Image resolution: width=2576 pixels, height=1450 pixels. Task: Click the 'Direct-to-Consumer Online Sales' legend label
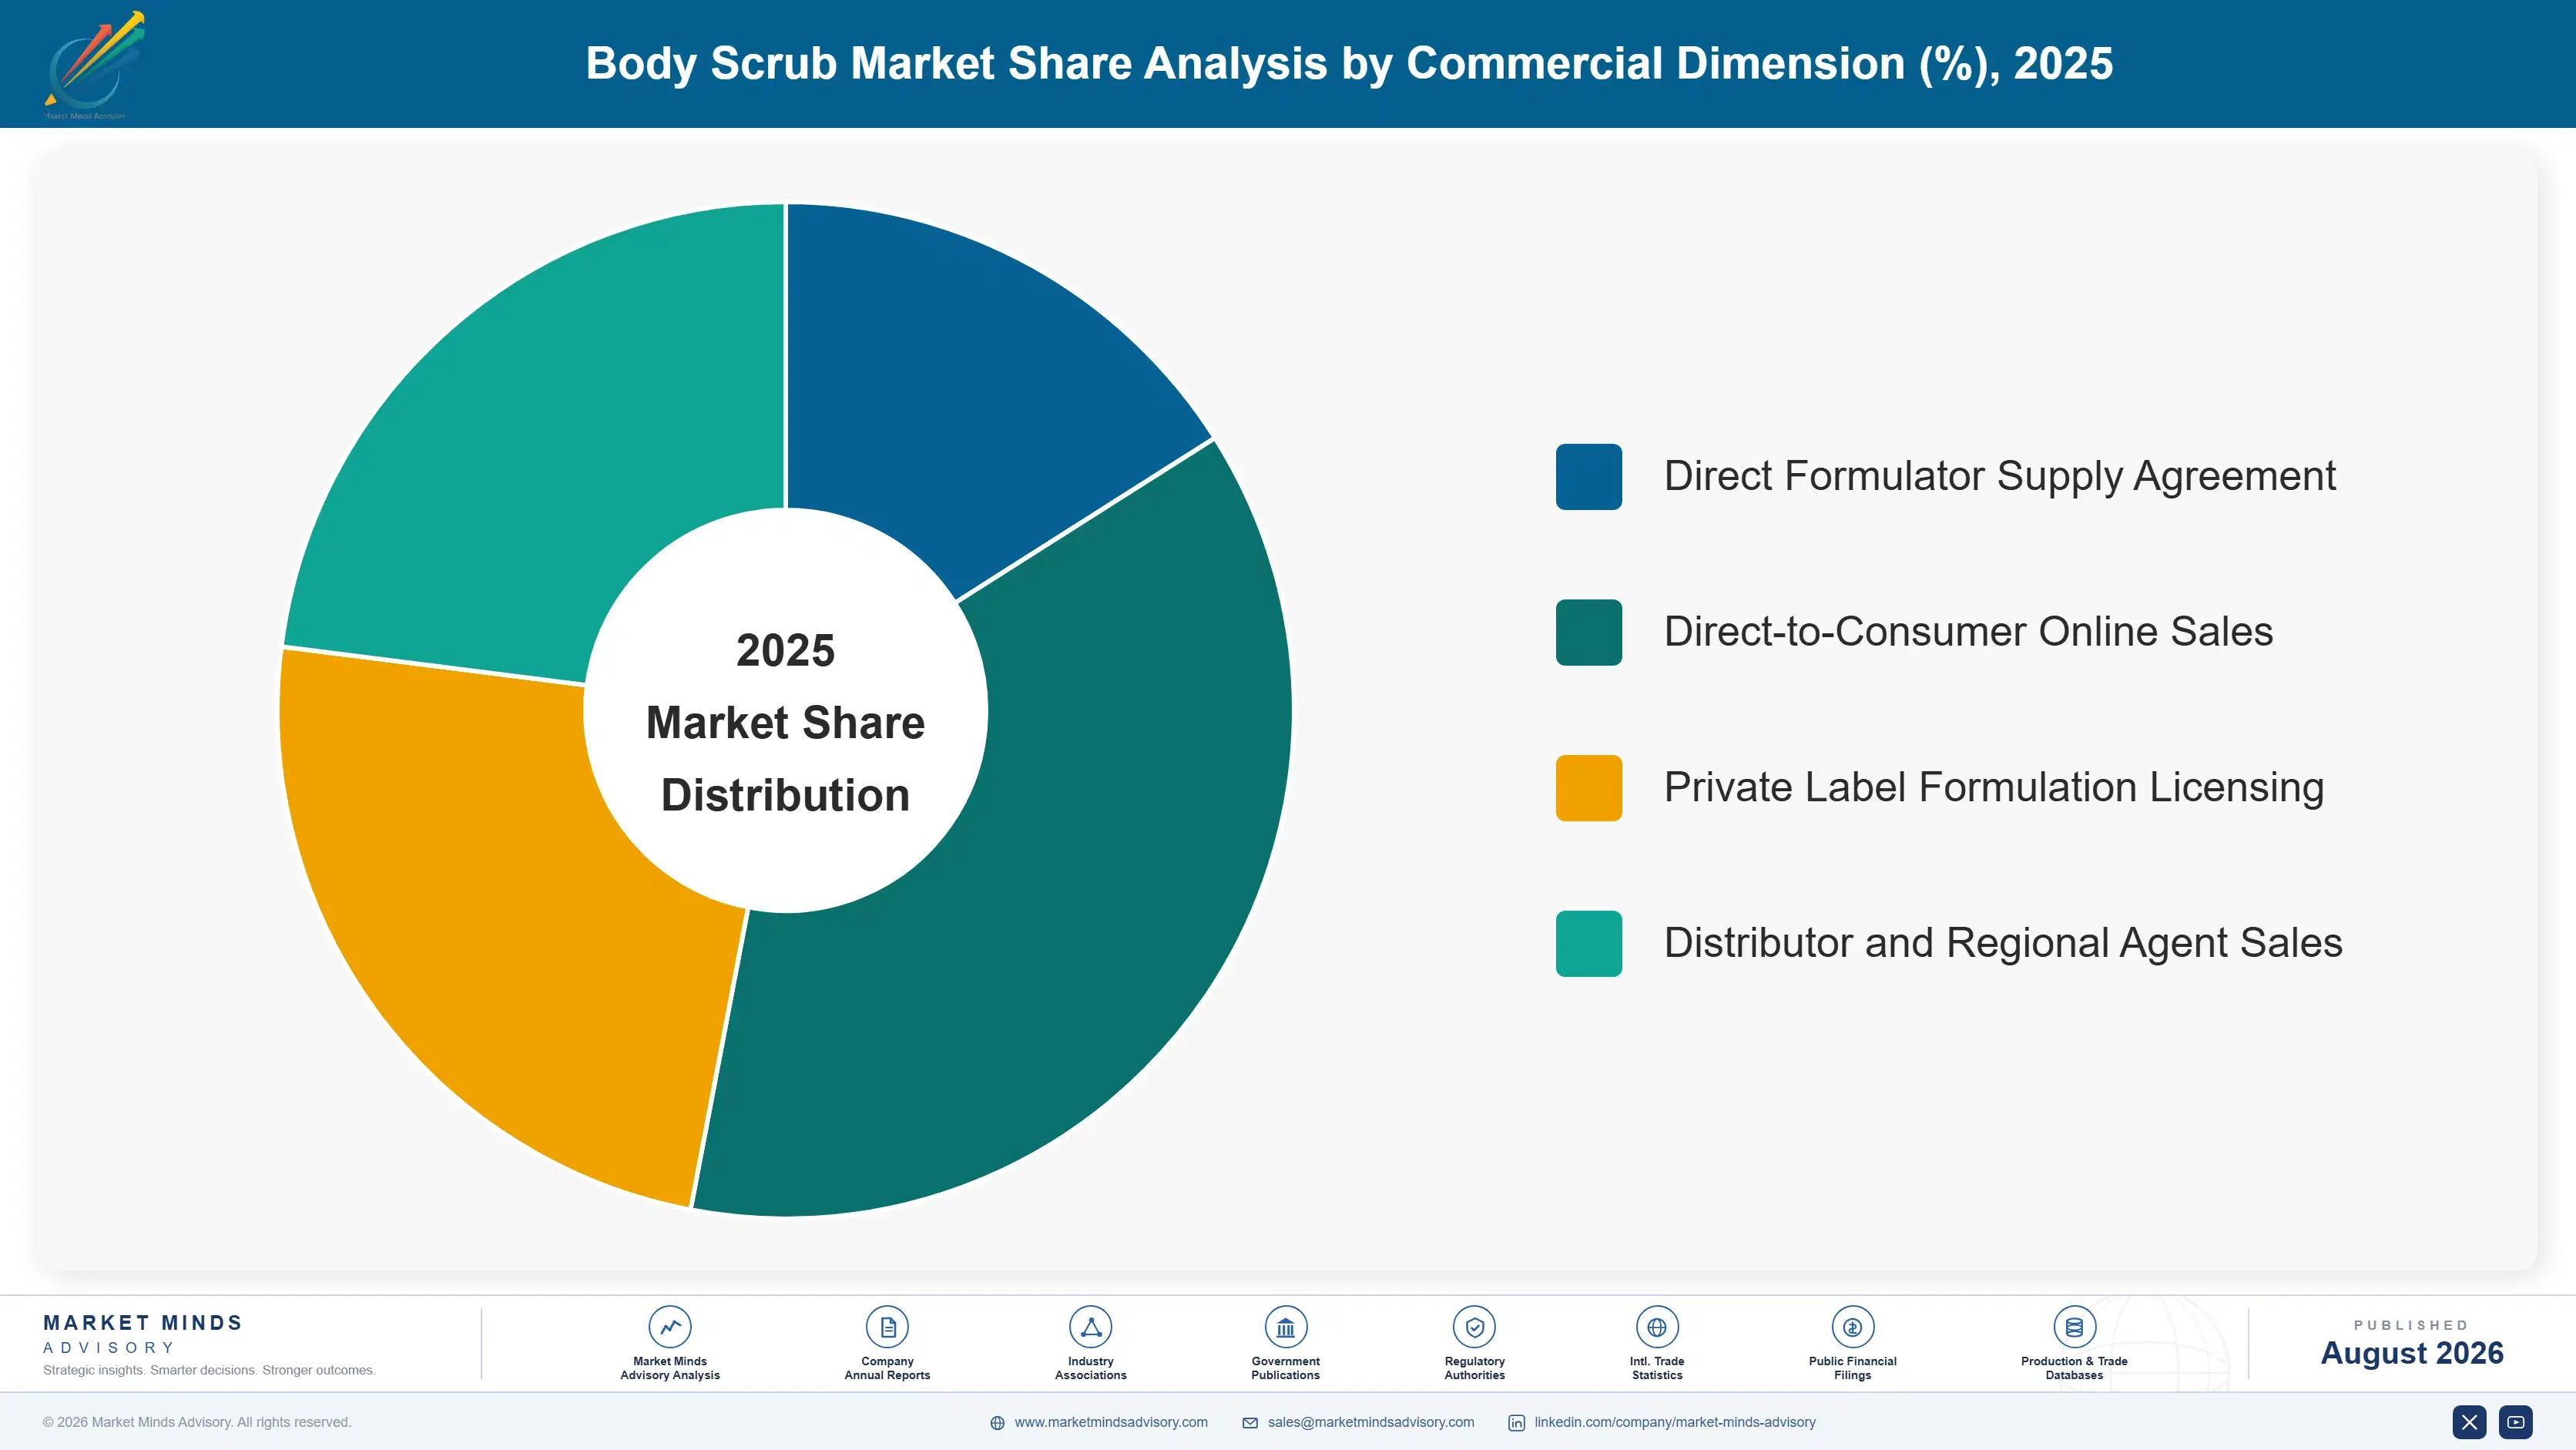[1968, 632]
